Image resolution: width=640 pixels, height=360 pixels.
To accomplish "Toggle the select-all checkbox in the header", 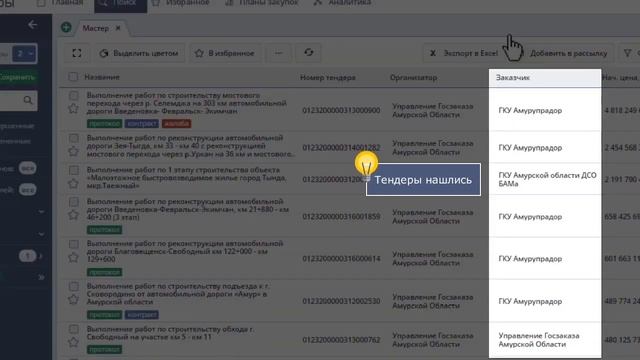I will (x=73, y=77).
